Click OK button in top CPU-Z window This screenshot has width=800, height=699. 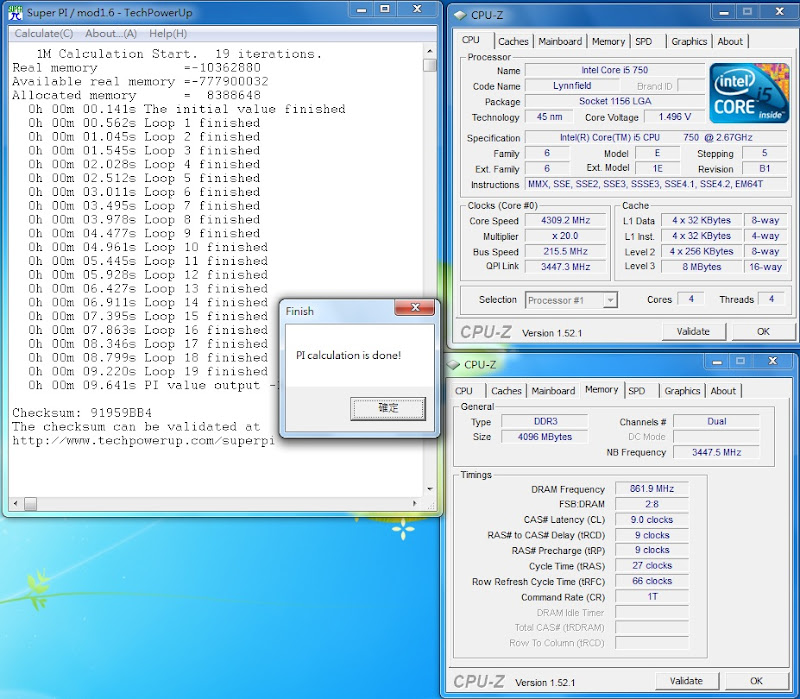click(x=763, y=332)
